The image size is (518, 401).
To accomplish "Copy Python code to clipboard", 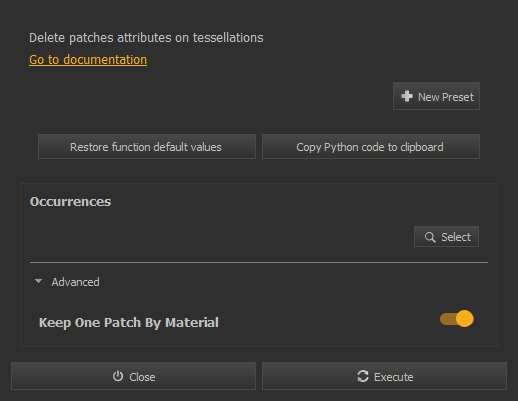I will click(x=371, y=147).
